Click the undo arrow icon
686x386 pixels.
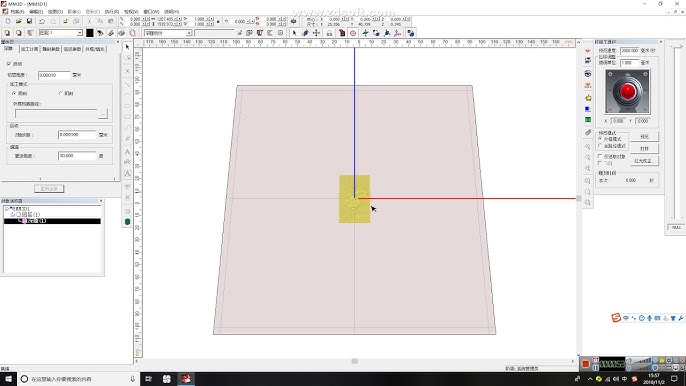[42, 21]
